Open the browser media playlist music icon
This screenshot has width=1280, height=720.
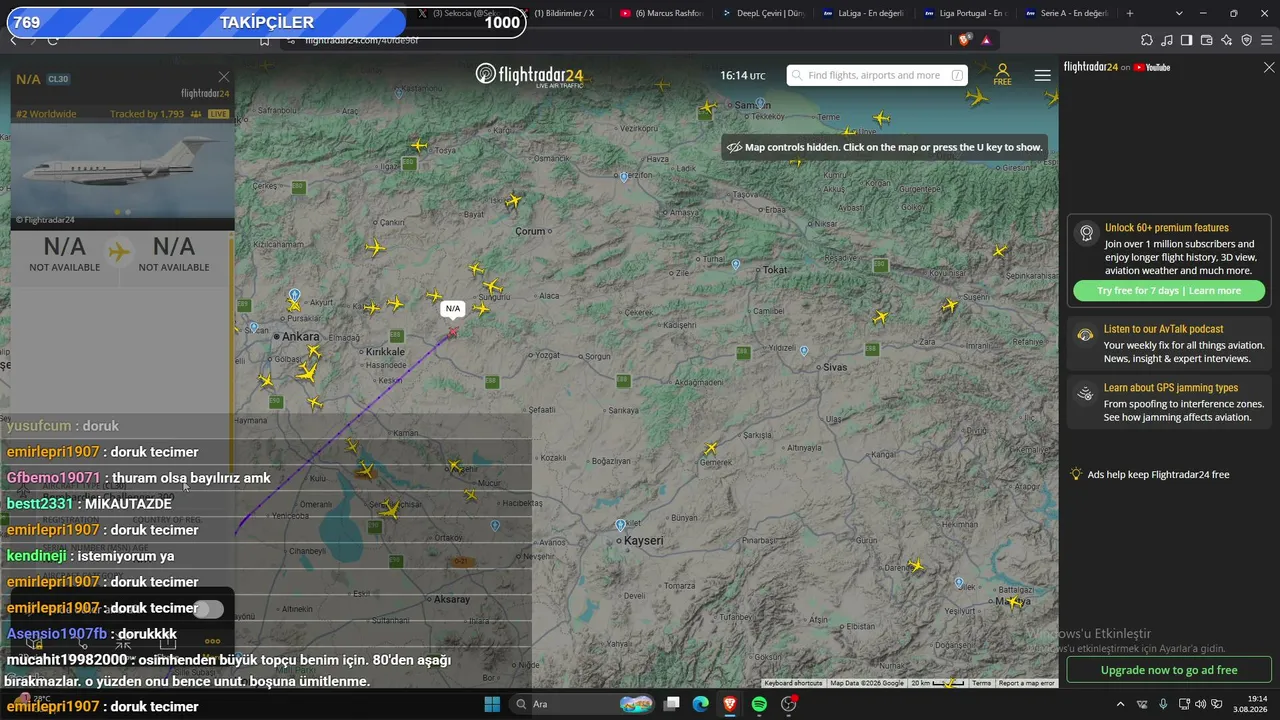pyautogui.click(x=1167, y=40)
